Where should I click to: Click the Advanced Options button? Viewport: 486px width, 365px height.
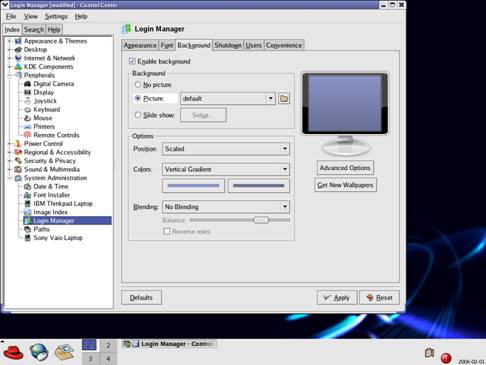pyautogui.click(x=345, y=168)
